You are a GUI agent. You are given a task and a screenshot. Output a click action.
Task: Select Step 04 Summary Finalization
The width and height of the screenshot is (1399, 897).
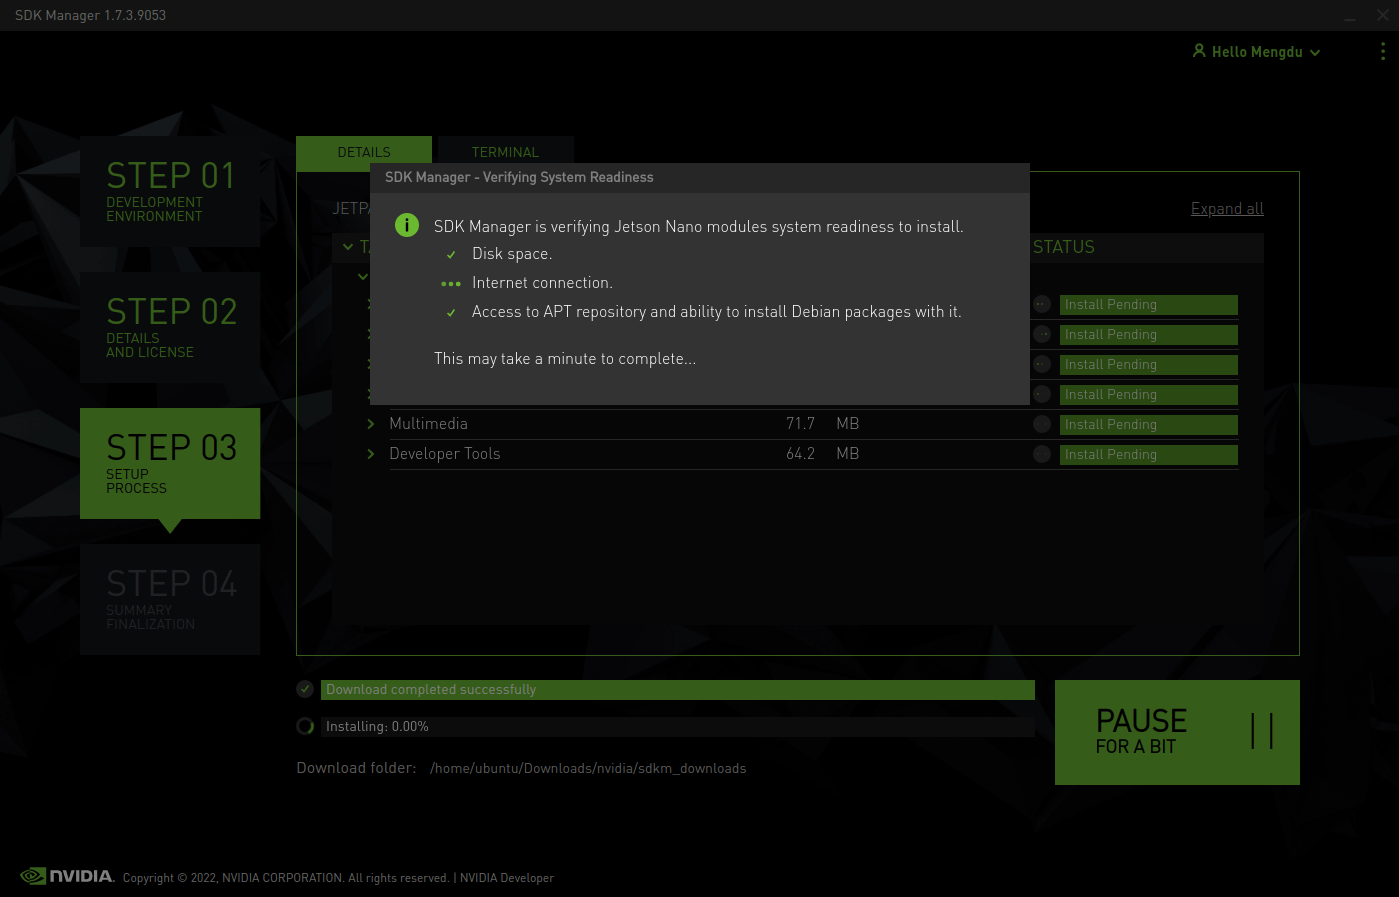(x=170, y=599)
